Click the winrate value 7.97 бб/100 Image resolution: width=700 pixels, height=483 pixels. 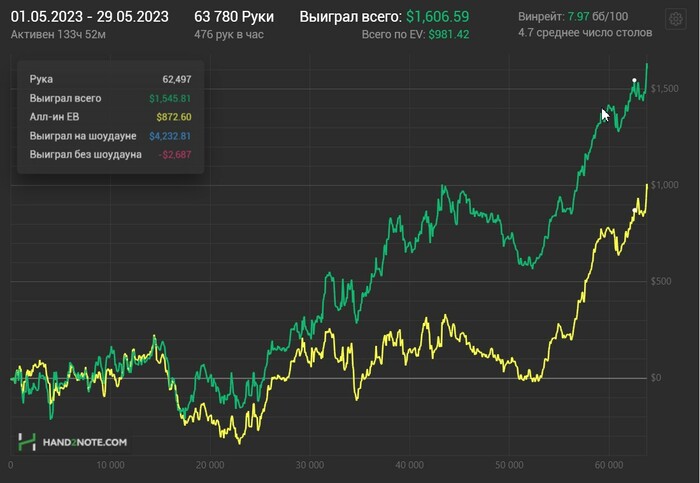(597, 17)
